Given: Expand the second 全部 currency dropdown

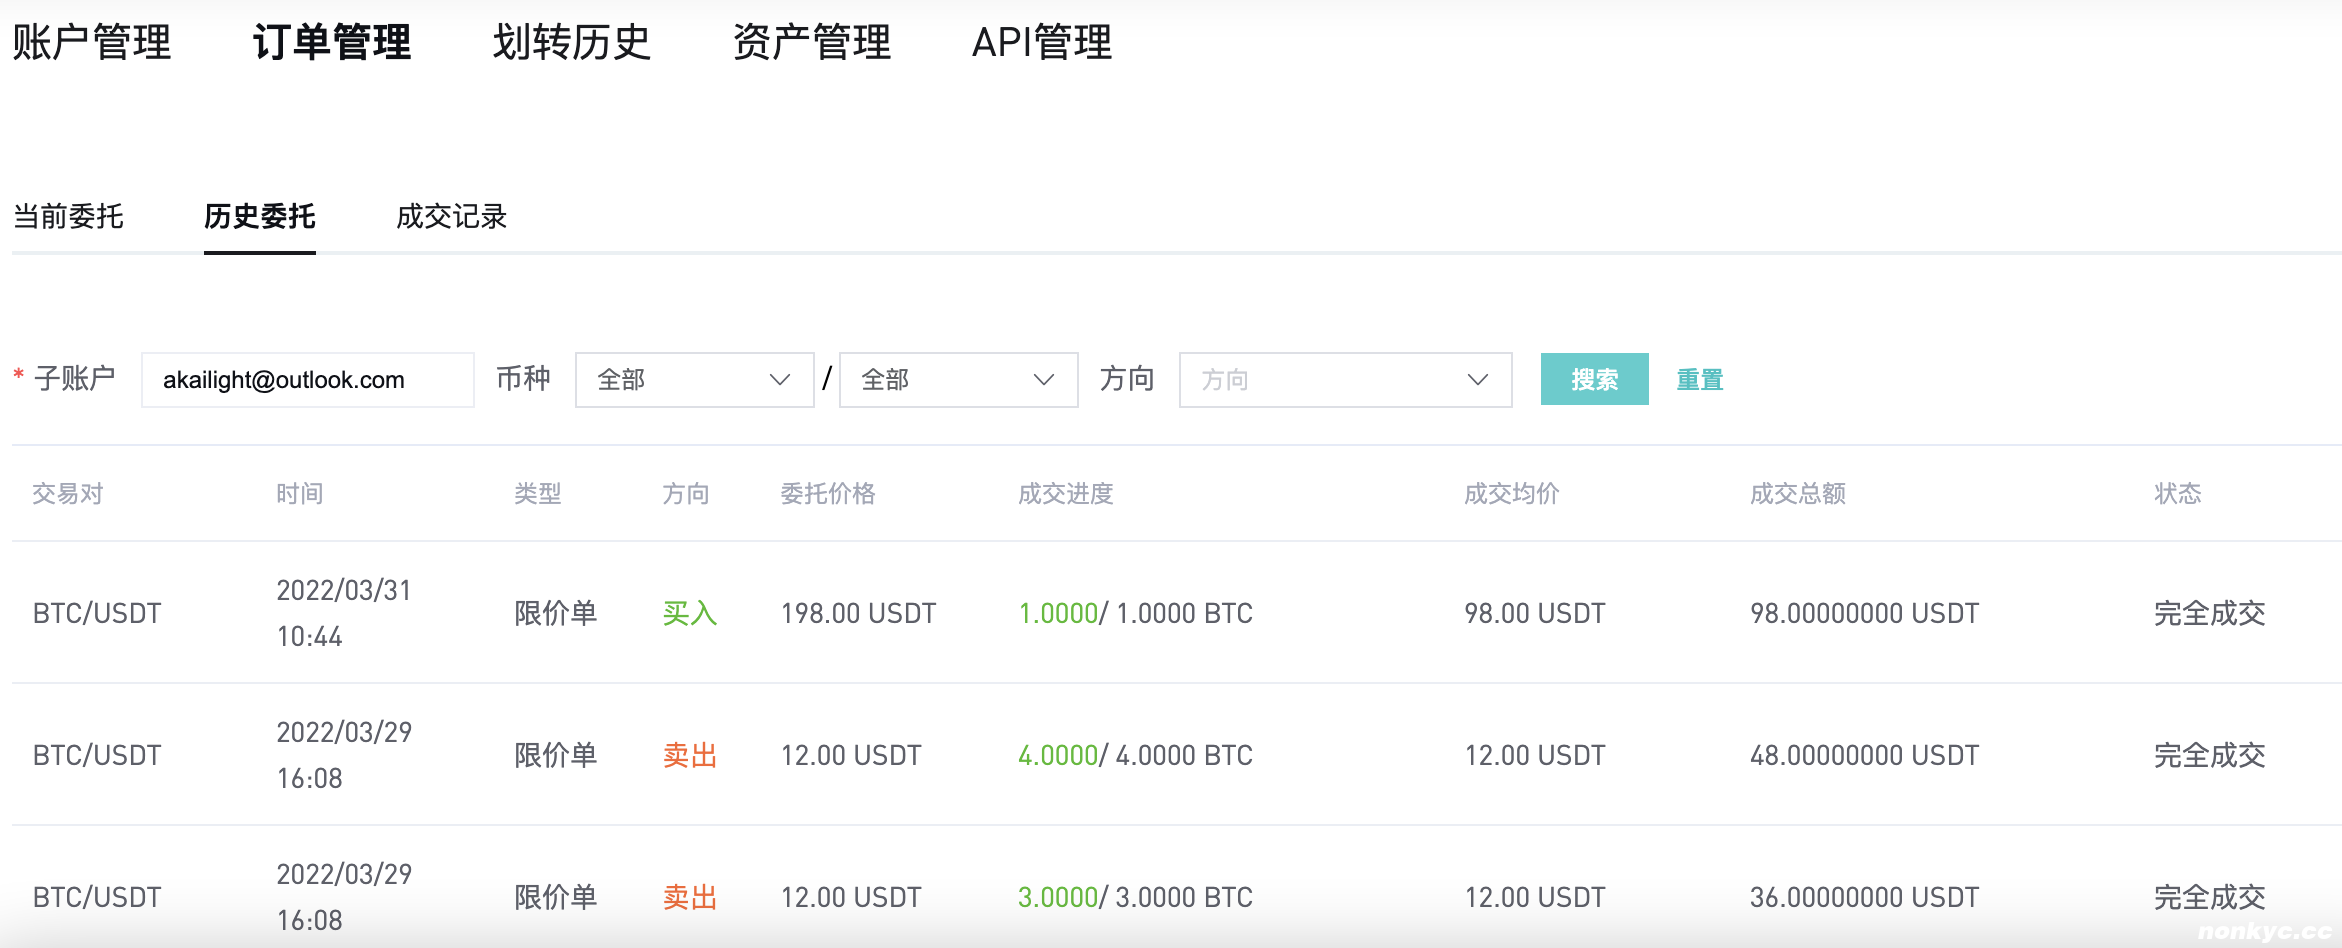Looking at the screenshot, I should point(958,380).
